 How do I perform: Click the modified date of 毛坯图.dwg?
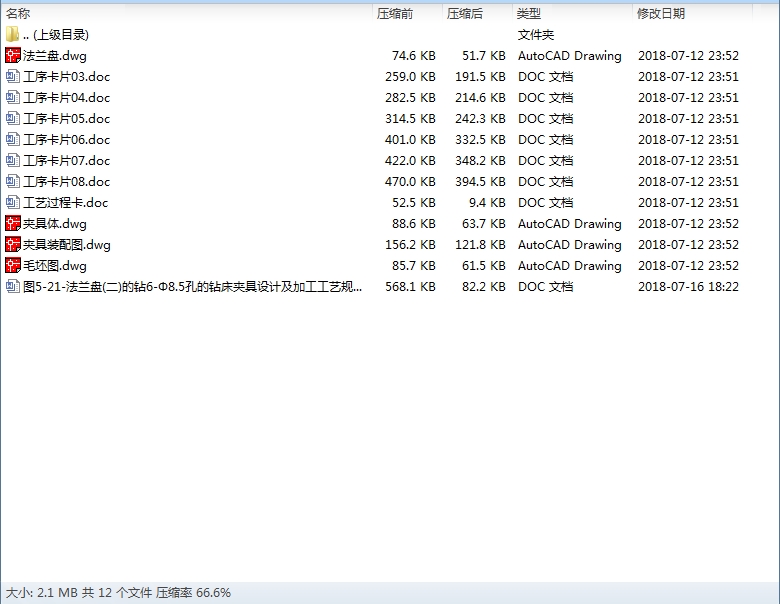pyautogui.click(x=688, y=265)
